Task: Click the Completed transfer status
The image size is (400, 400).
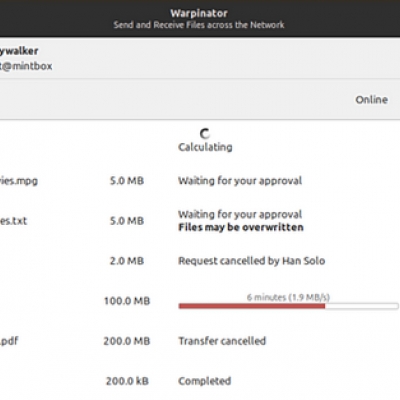Action: pyautogui.click(x=205, y=381)
